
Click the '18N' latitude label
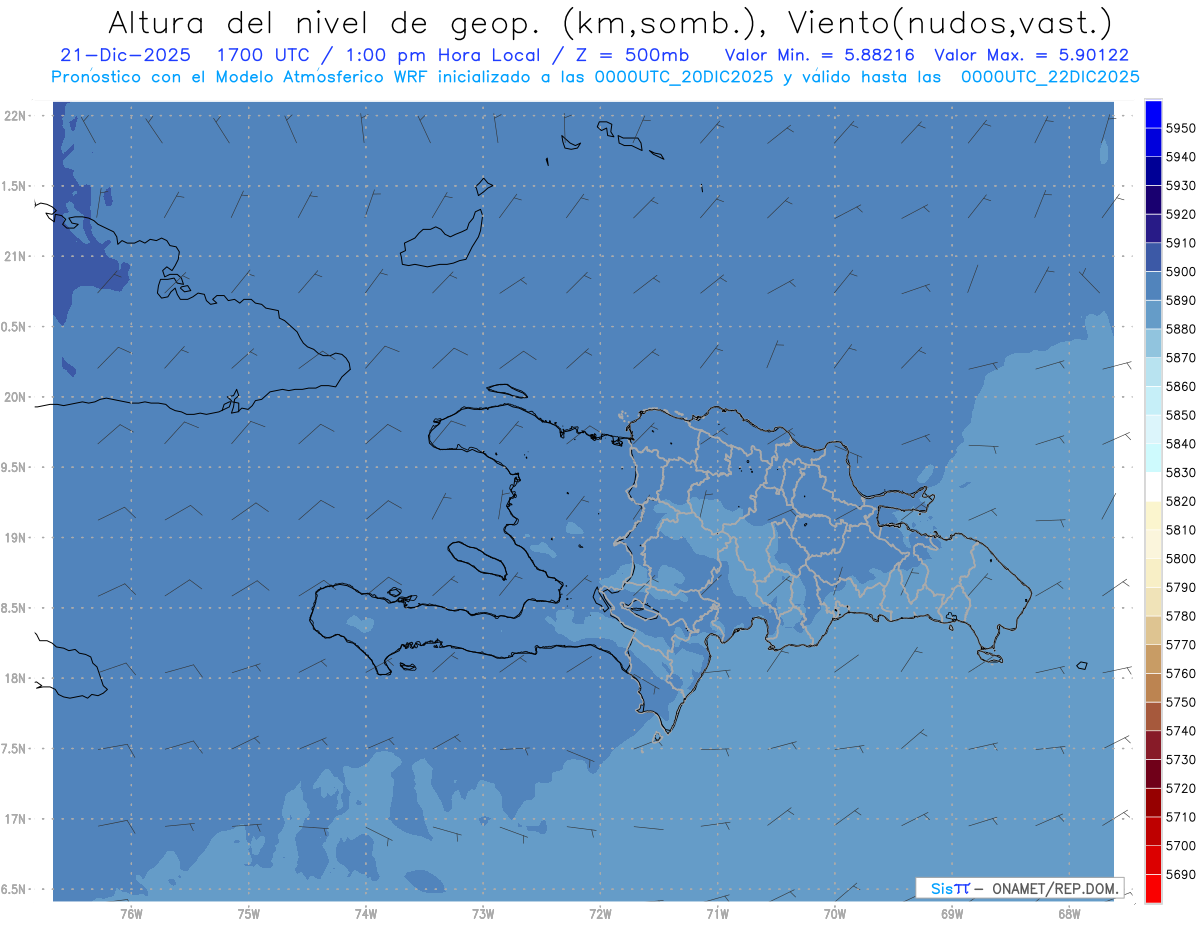pyautogui.click(x=16, y=678)
